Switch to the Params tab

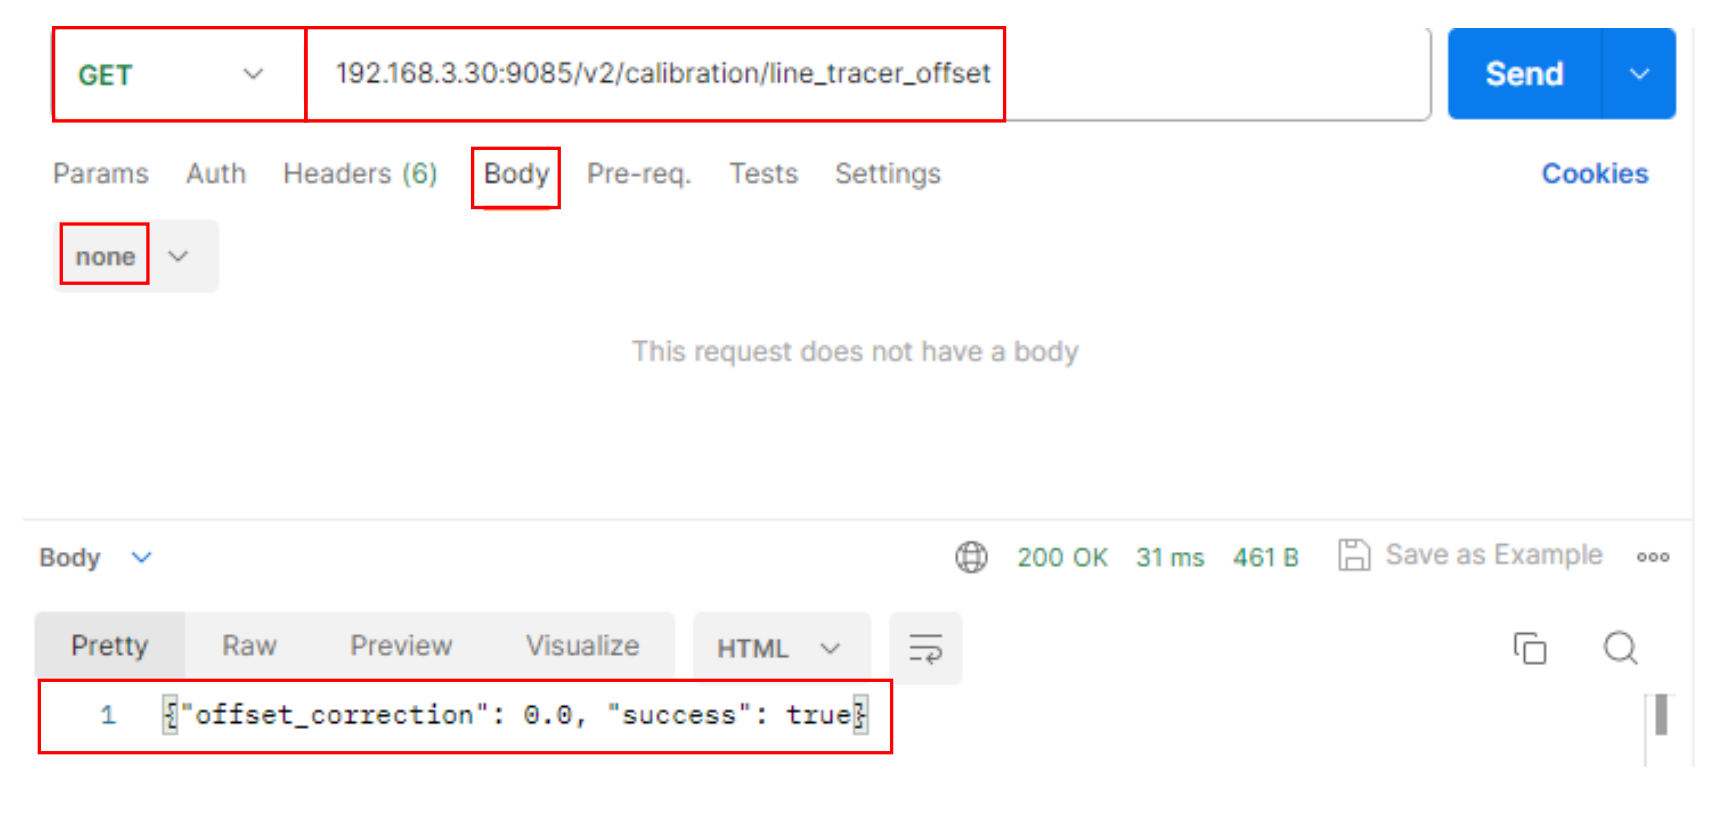tap(101, 174)
